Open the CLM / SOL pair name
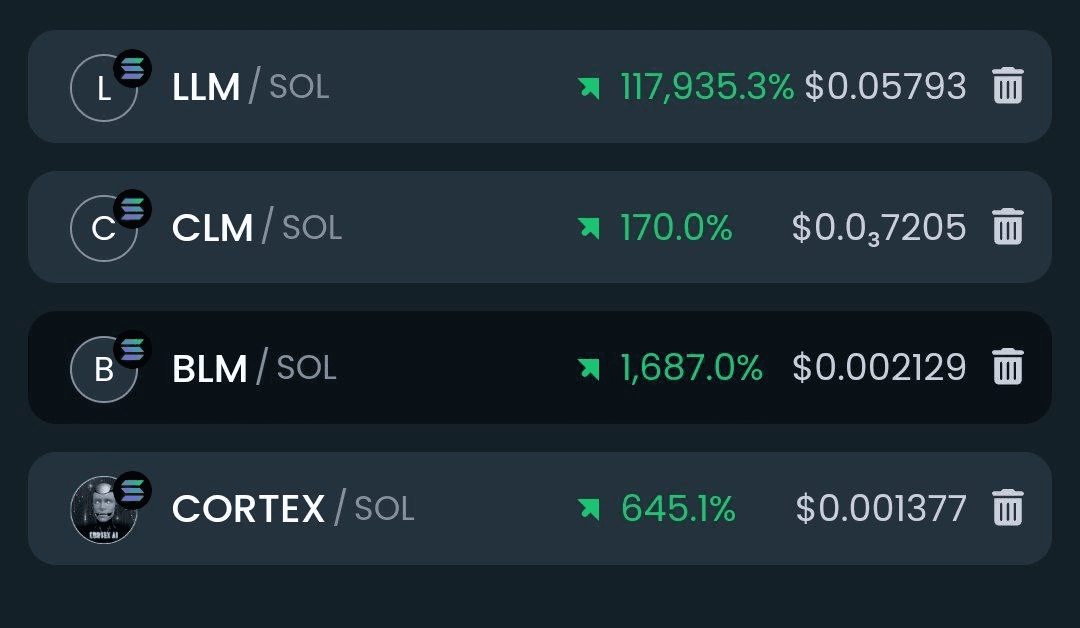Screen dimensions: 1080x628 pos(257,227)
